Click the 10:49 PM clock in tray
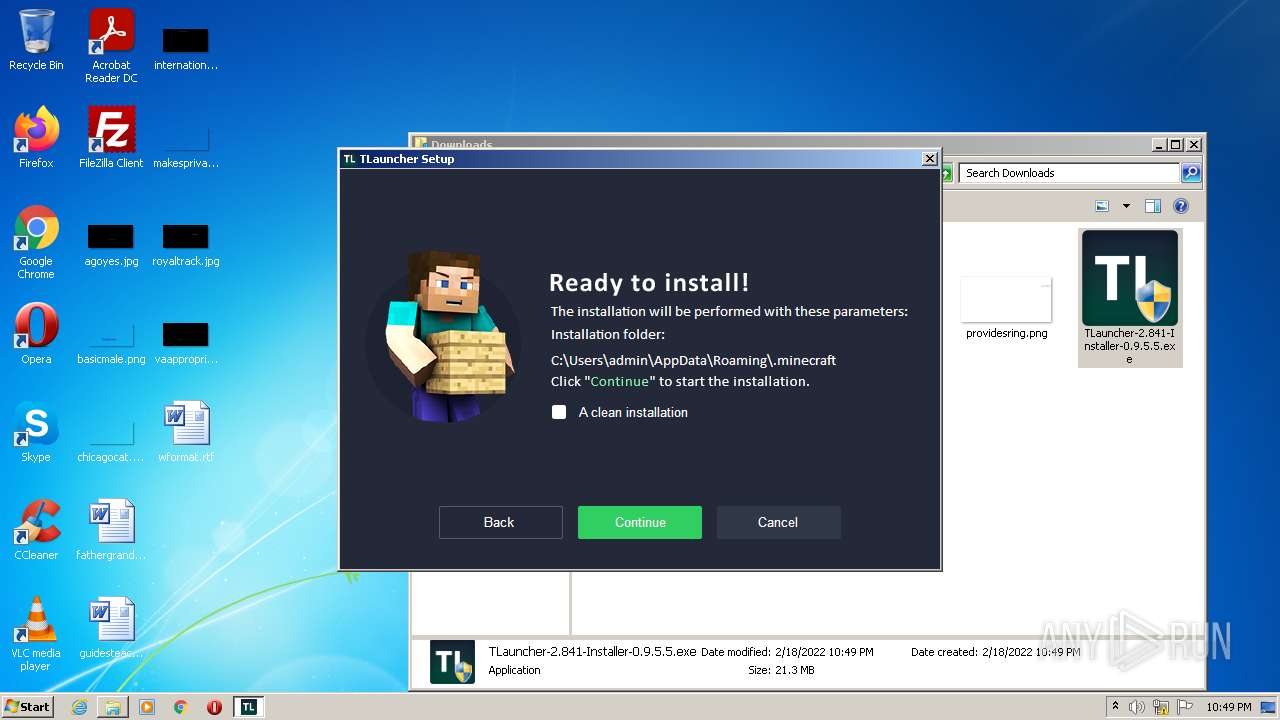The image size is (1280, 720). tap(1228, 707)
